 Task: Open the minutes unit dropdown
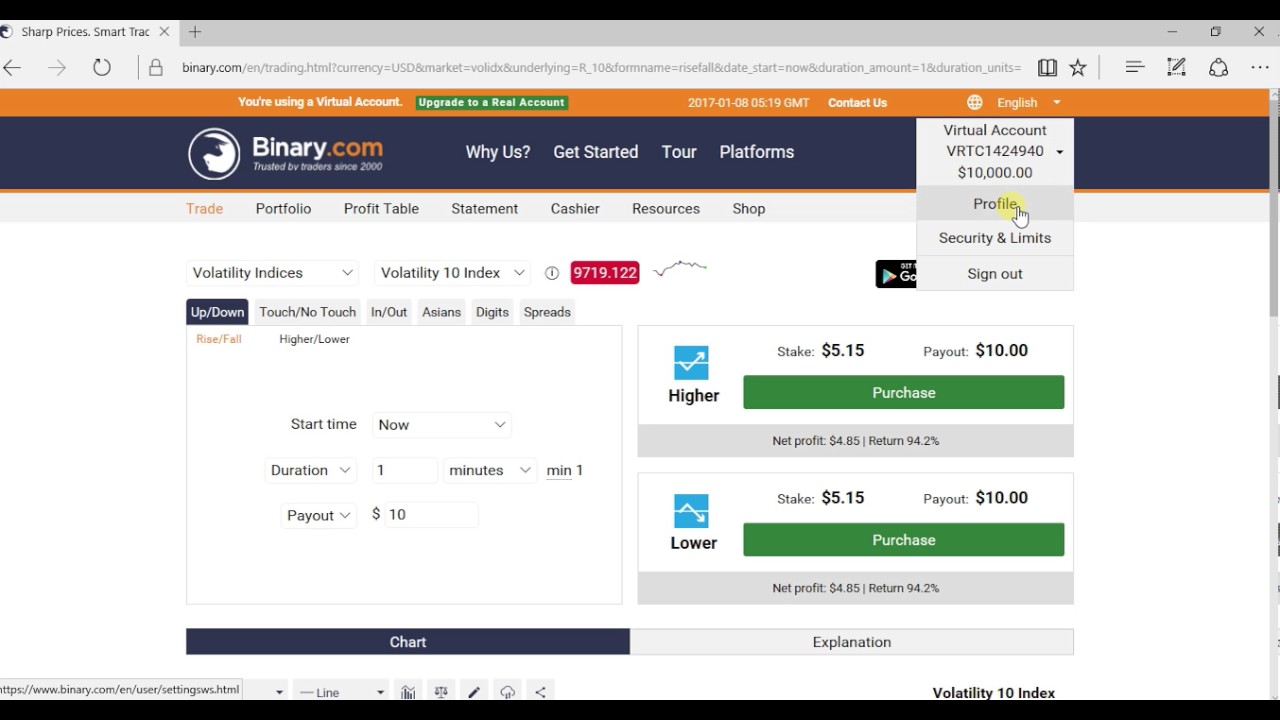tap(490, 470)
